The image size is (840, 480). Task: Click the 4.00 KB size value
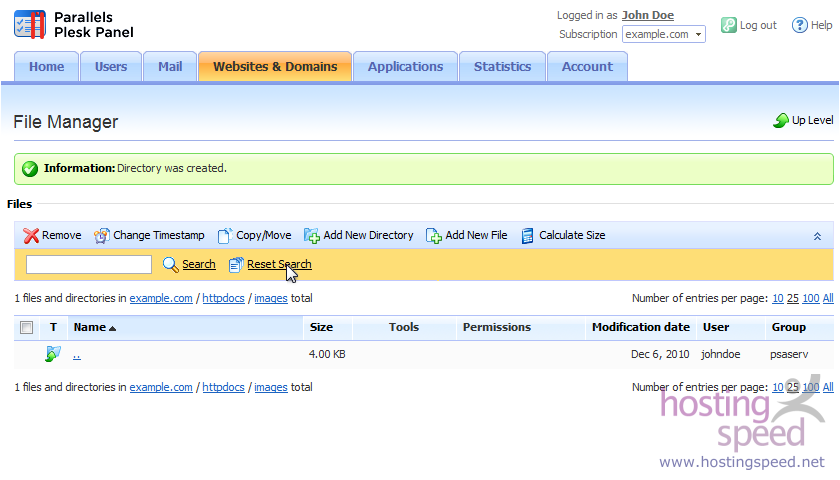[x=327, y=354]
